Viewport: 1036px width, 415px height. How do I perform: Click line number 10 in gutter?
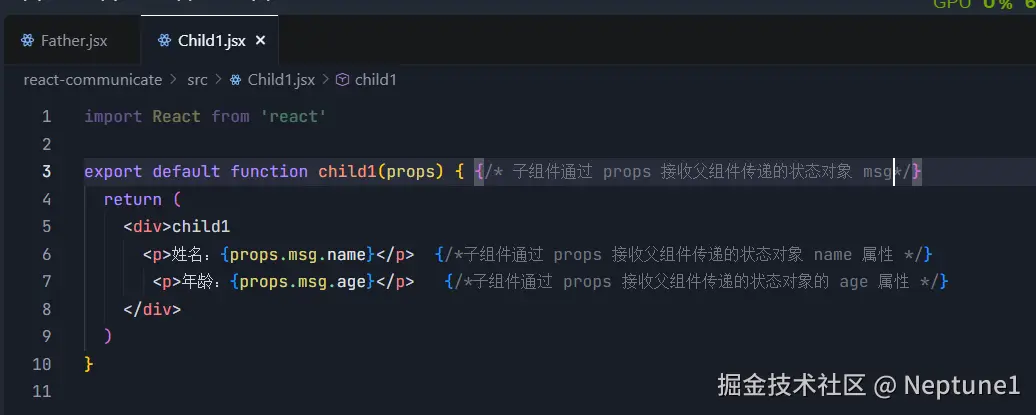tap(41, 364)
